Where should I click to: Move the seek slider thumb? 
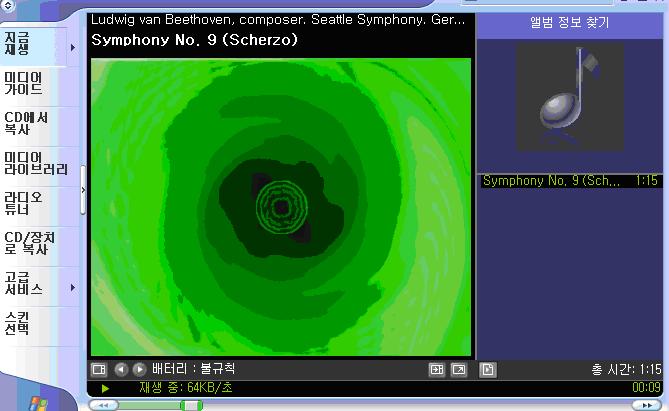coord(192,405)
